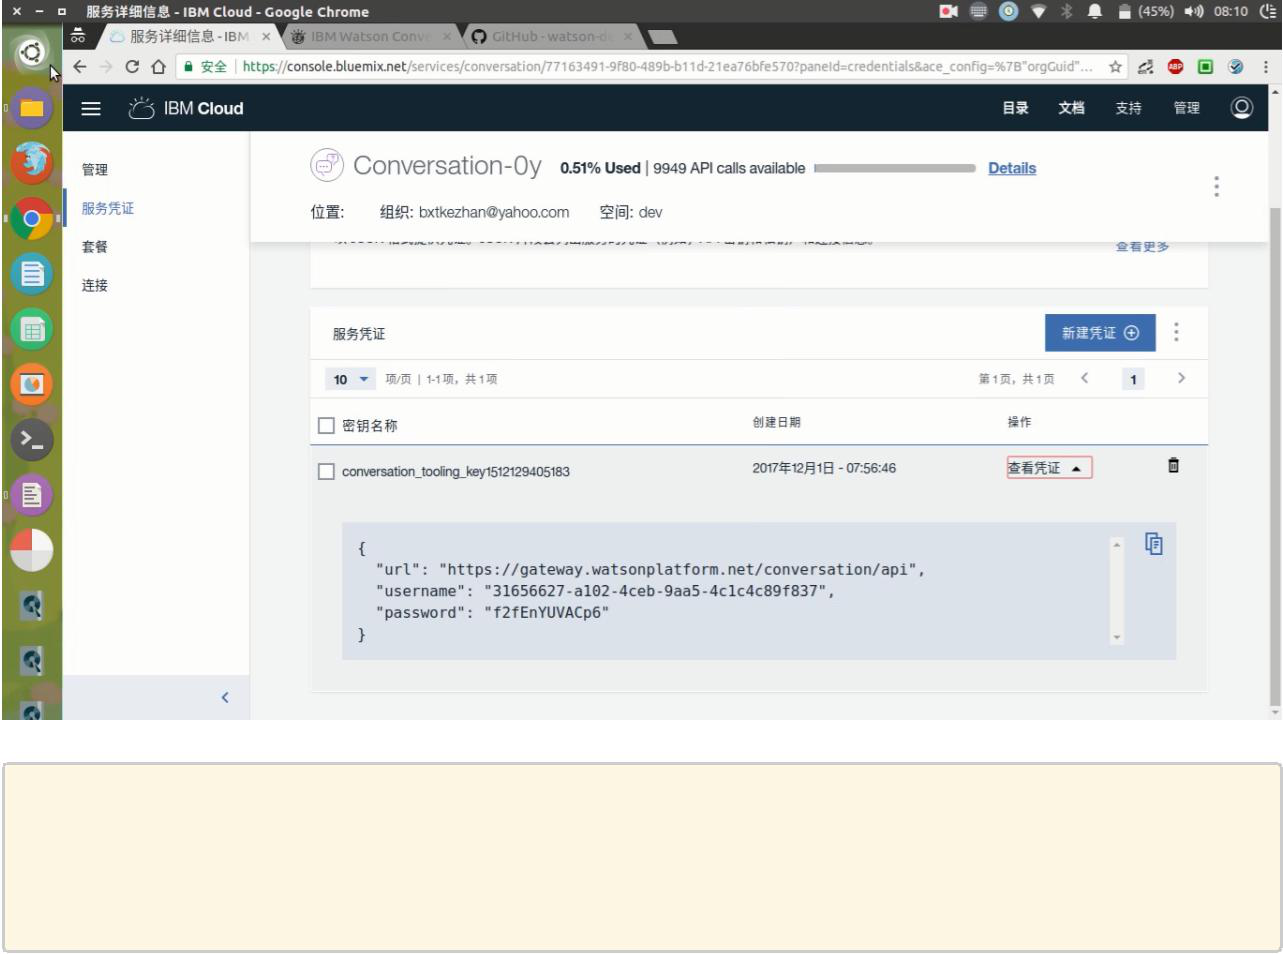Click the gateway.watsonplatform.net url value
1283x954 pixels.
pyautogui.click(x=679, y=569)
